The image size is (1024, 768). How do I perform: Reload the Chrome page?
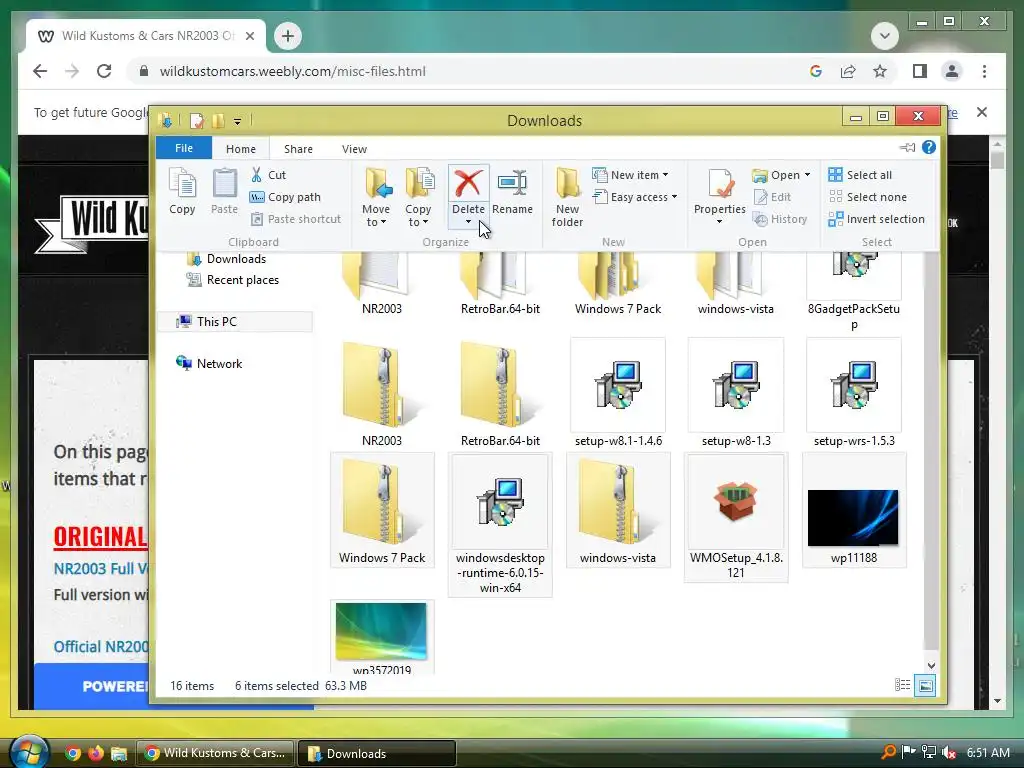pyautogui.click(x=104, y=71)
